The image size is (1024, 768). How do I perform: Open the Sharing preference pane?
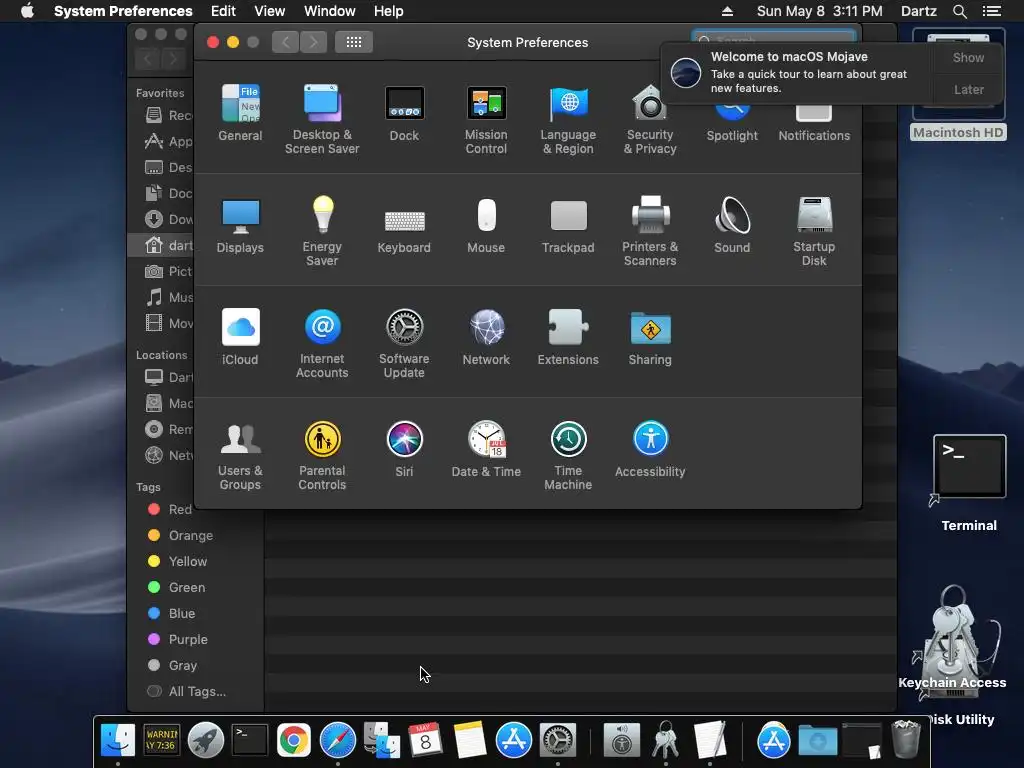[650, 337]
